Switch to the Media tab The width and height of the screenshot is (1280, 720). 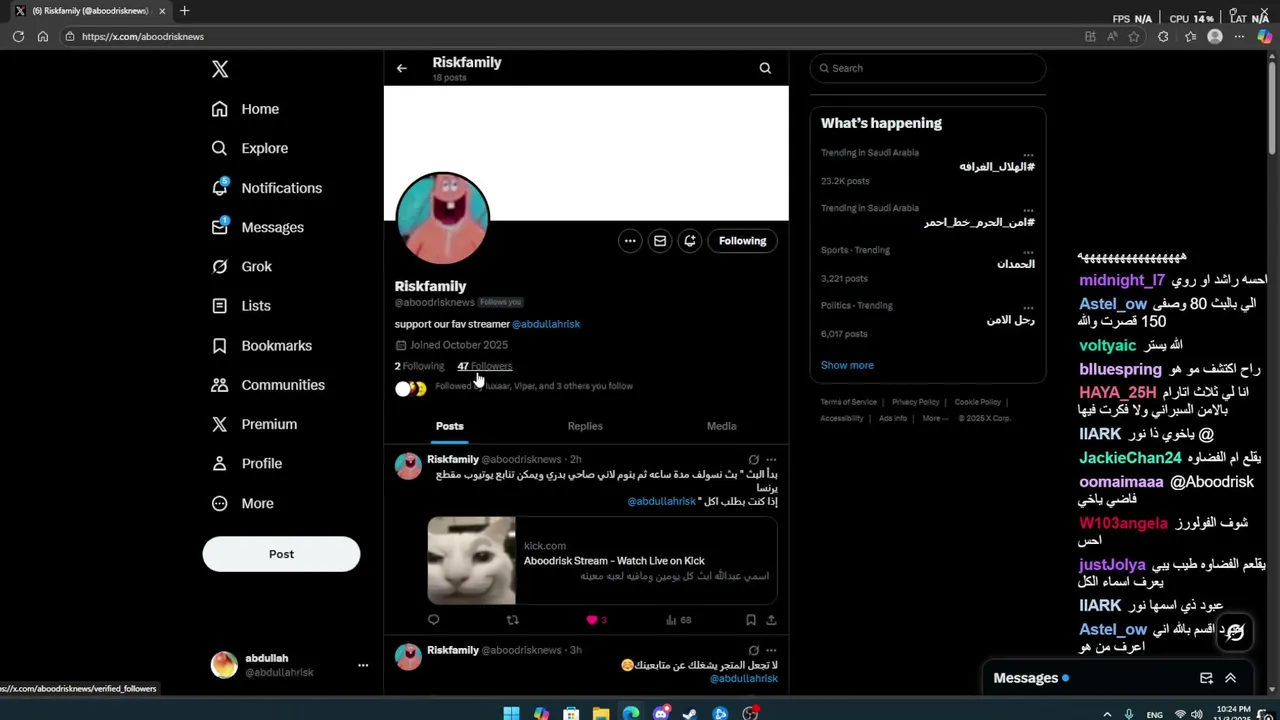click(x=721, y=426)
